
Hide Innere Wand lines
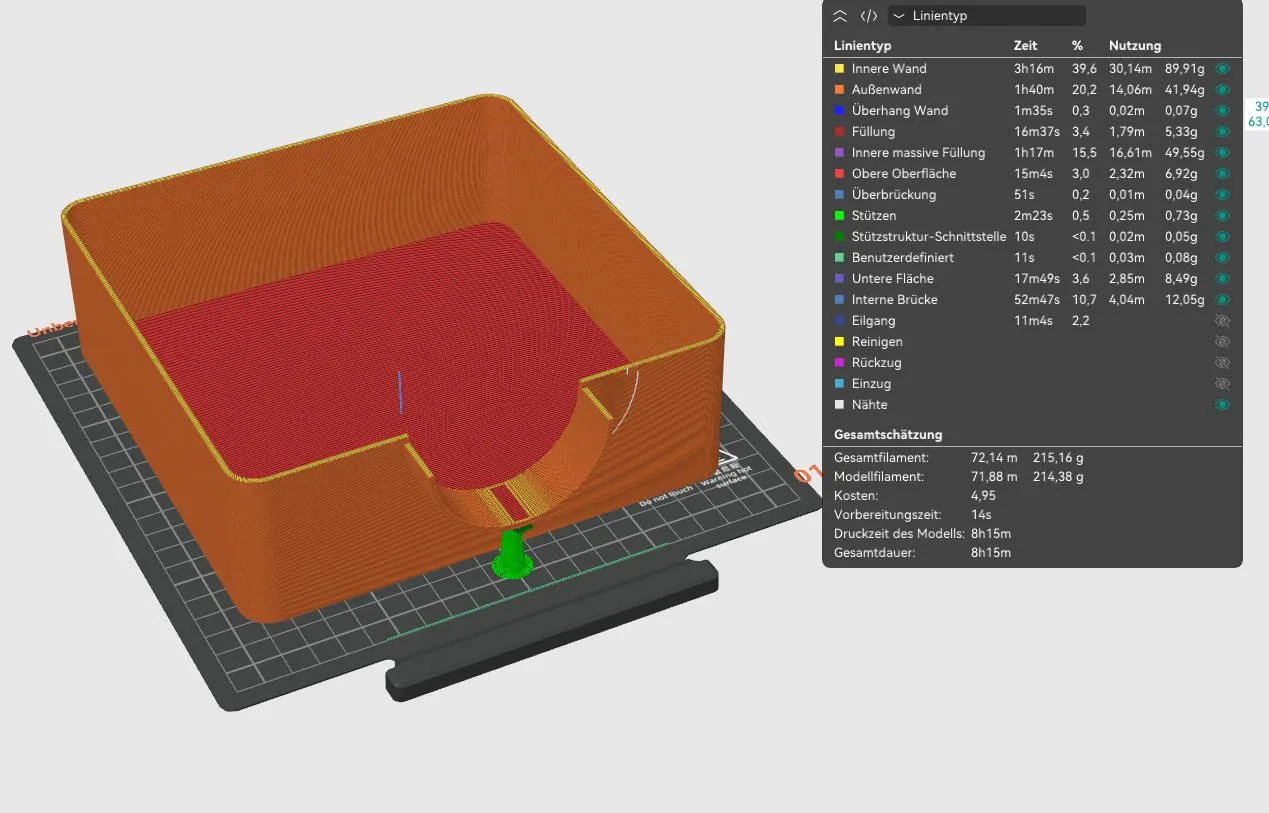(x=1222, y=69)
